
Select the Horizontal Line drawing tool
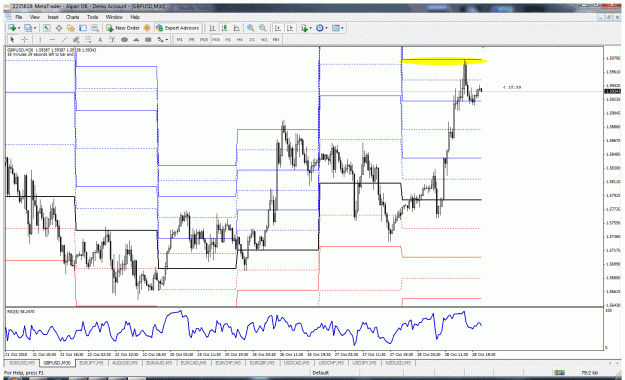coord(52,39)
